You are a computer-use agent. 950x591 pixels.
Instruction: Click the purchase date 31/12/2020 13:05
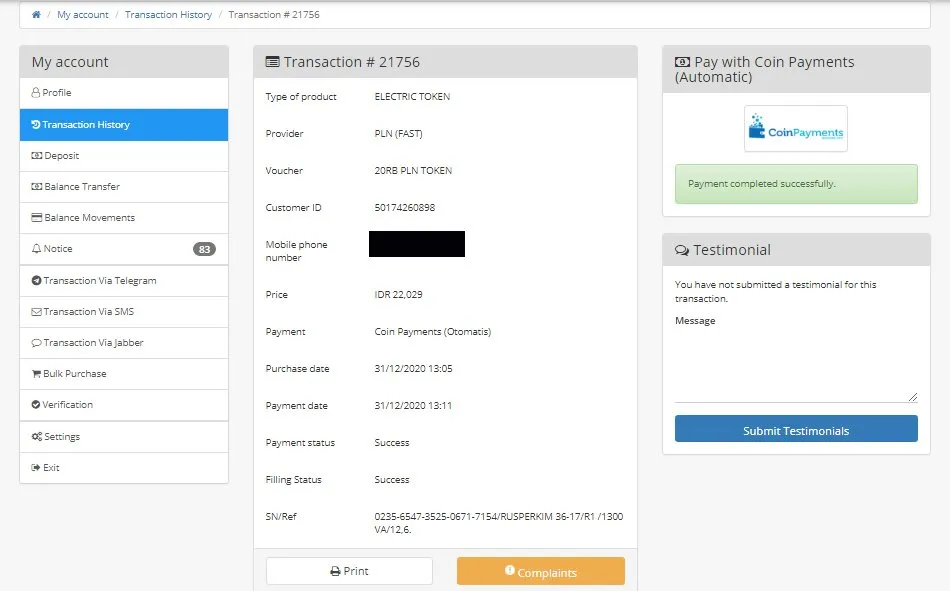point(413,369)
